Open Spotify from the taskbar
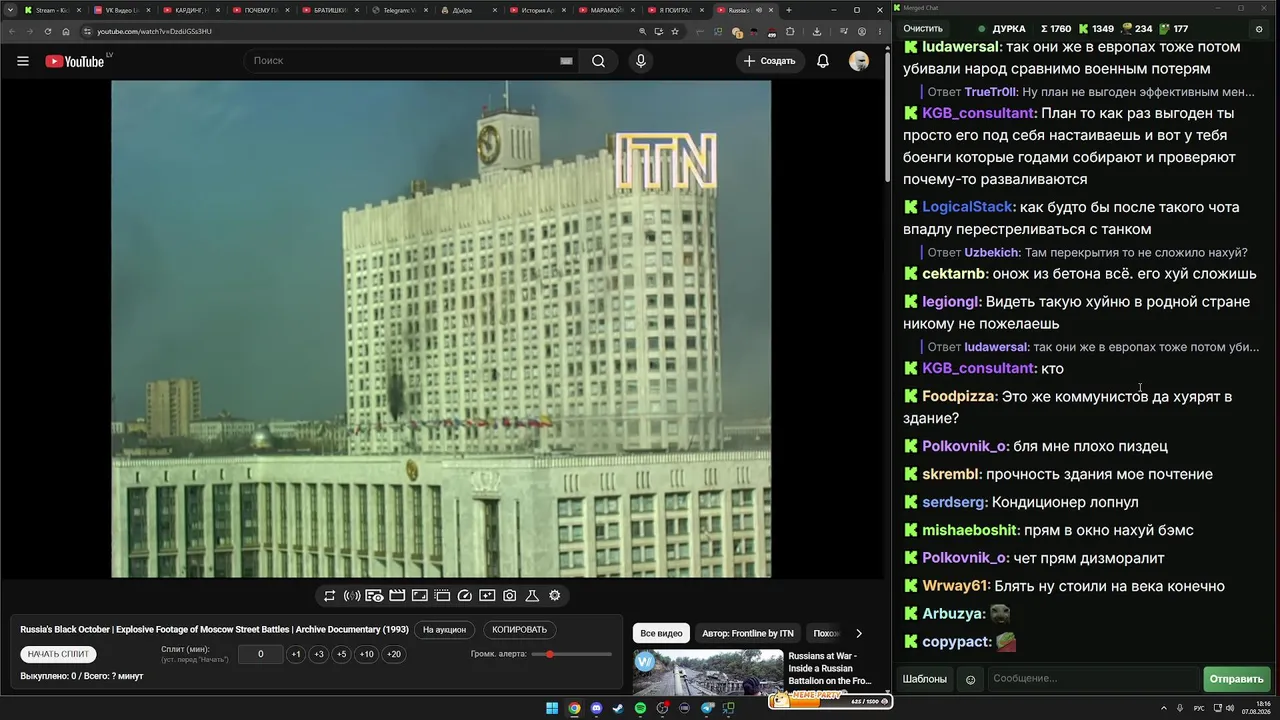This screenshot has width=1280, height=720. (640, 709)
